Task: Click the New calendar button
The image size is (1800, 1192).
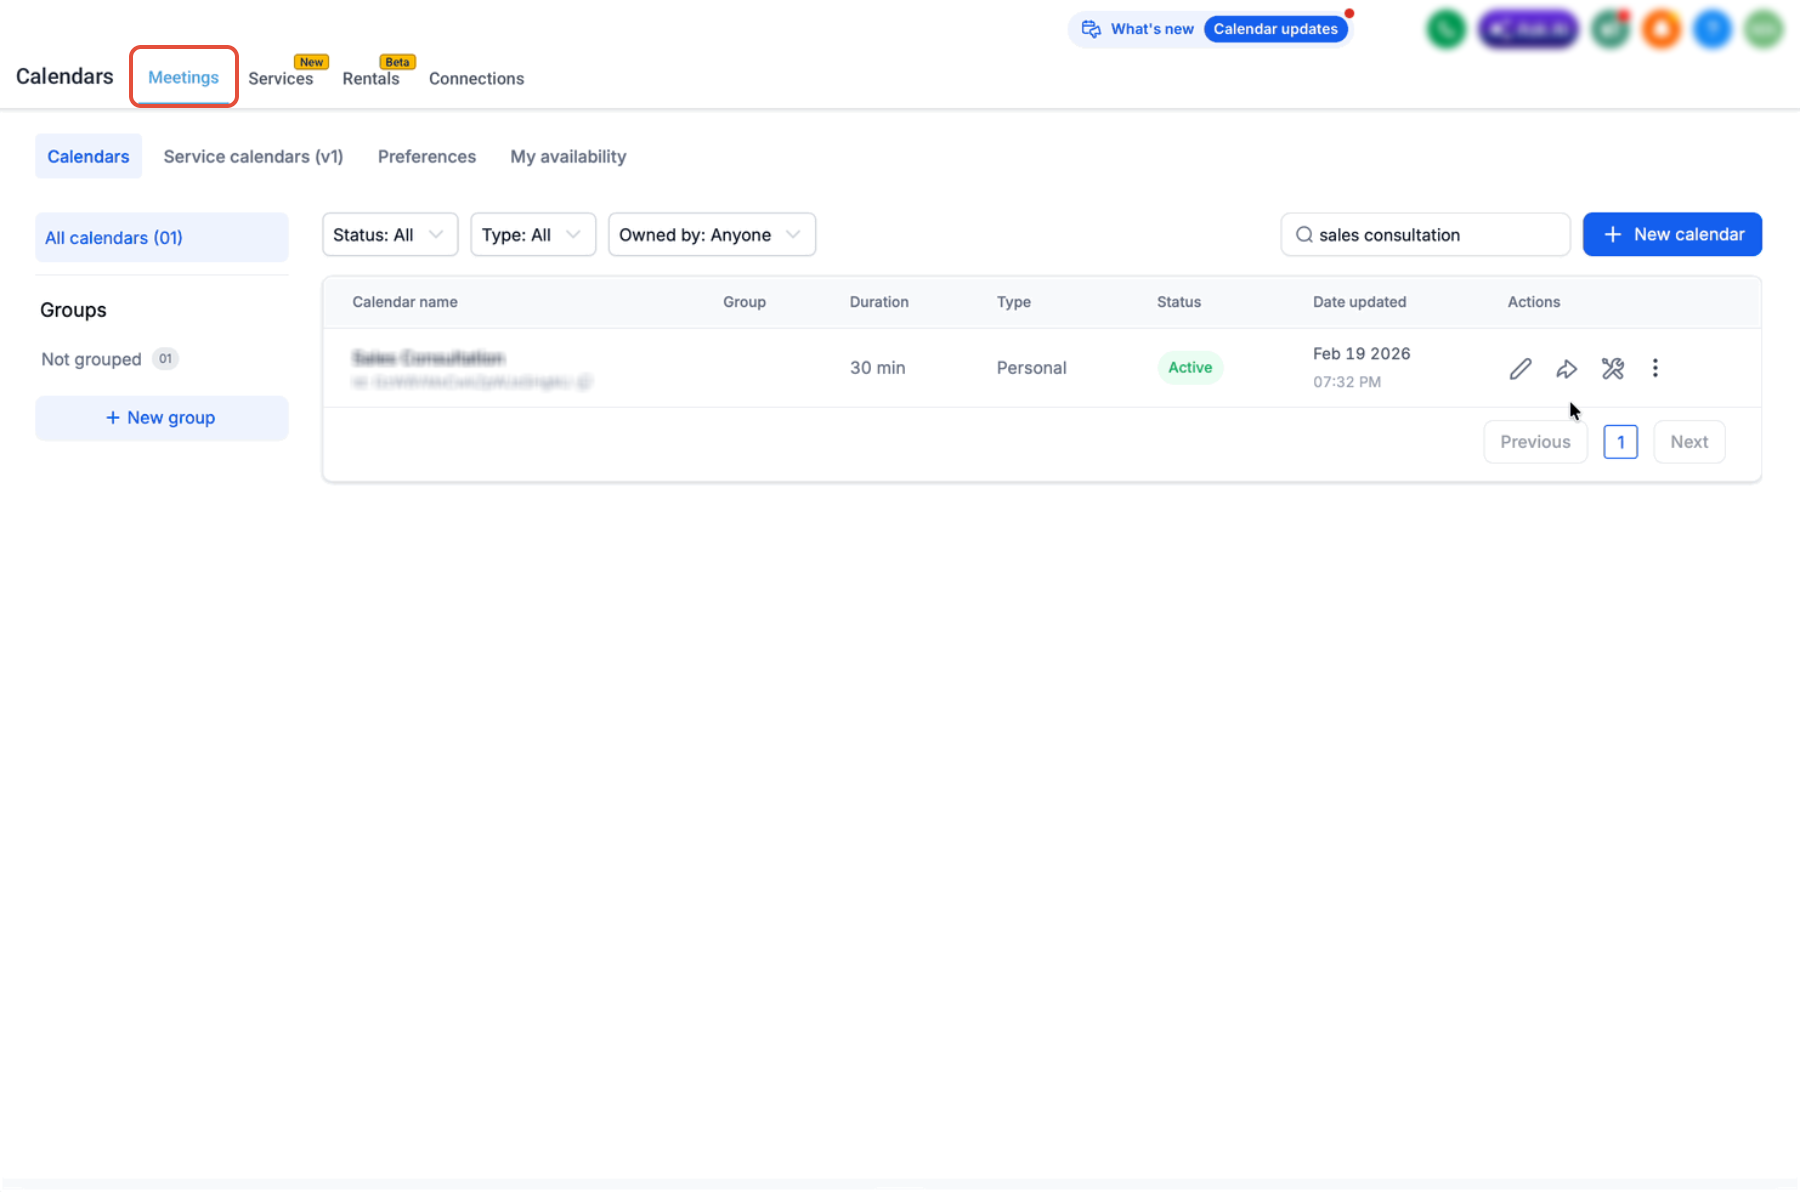Action: 1672,234
